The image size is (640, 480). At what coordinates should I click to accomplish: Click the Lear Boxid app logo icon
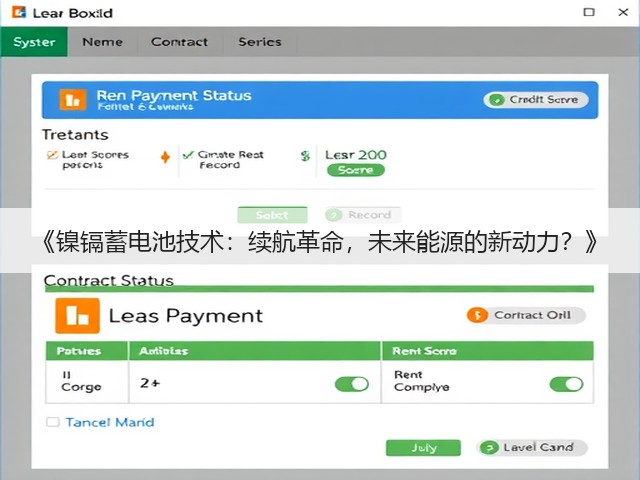(19, 12)
